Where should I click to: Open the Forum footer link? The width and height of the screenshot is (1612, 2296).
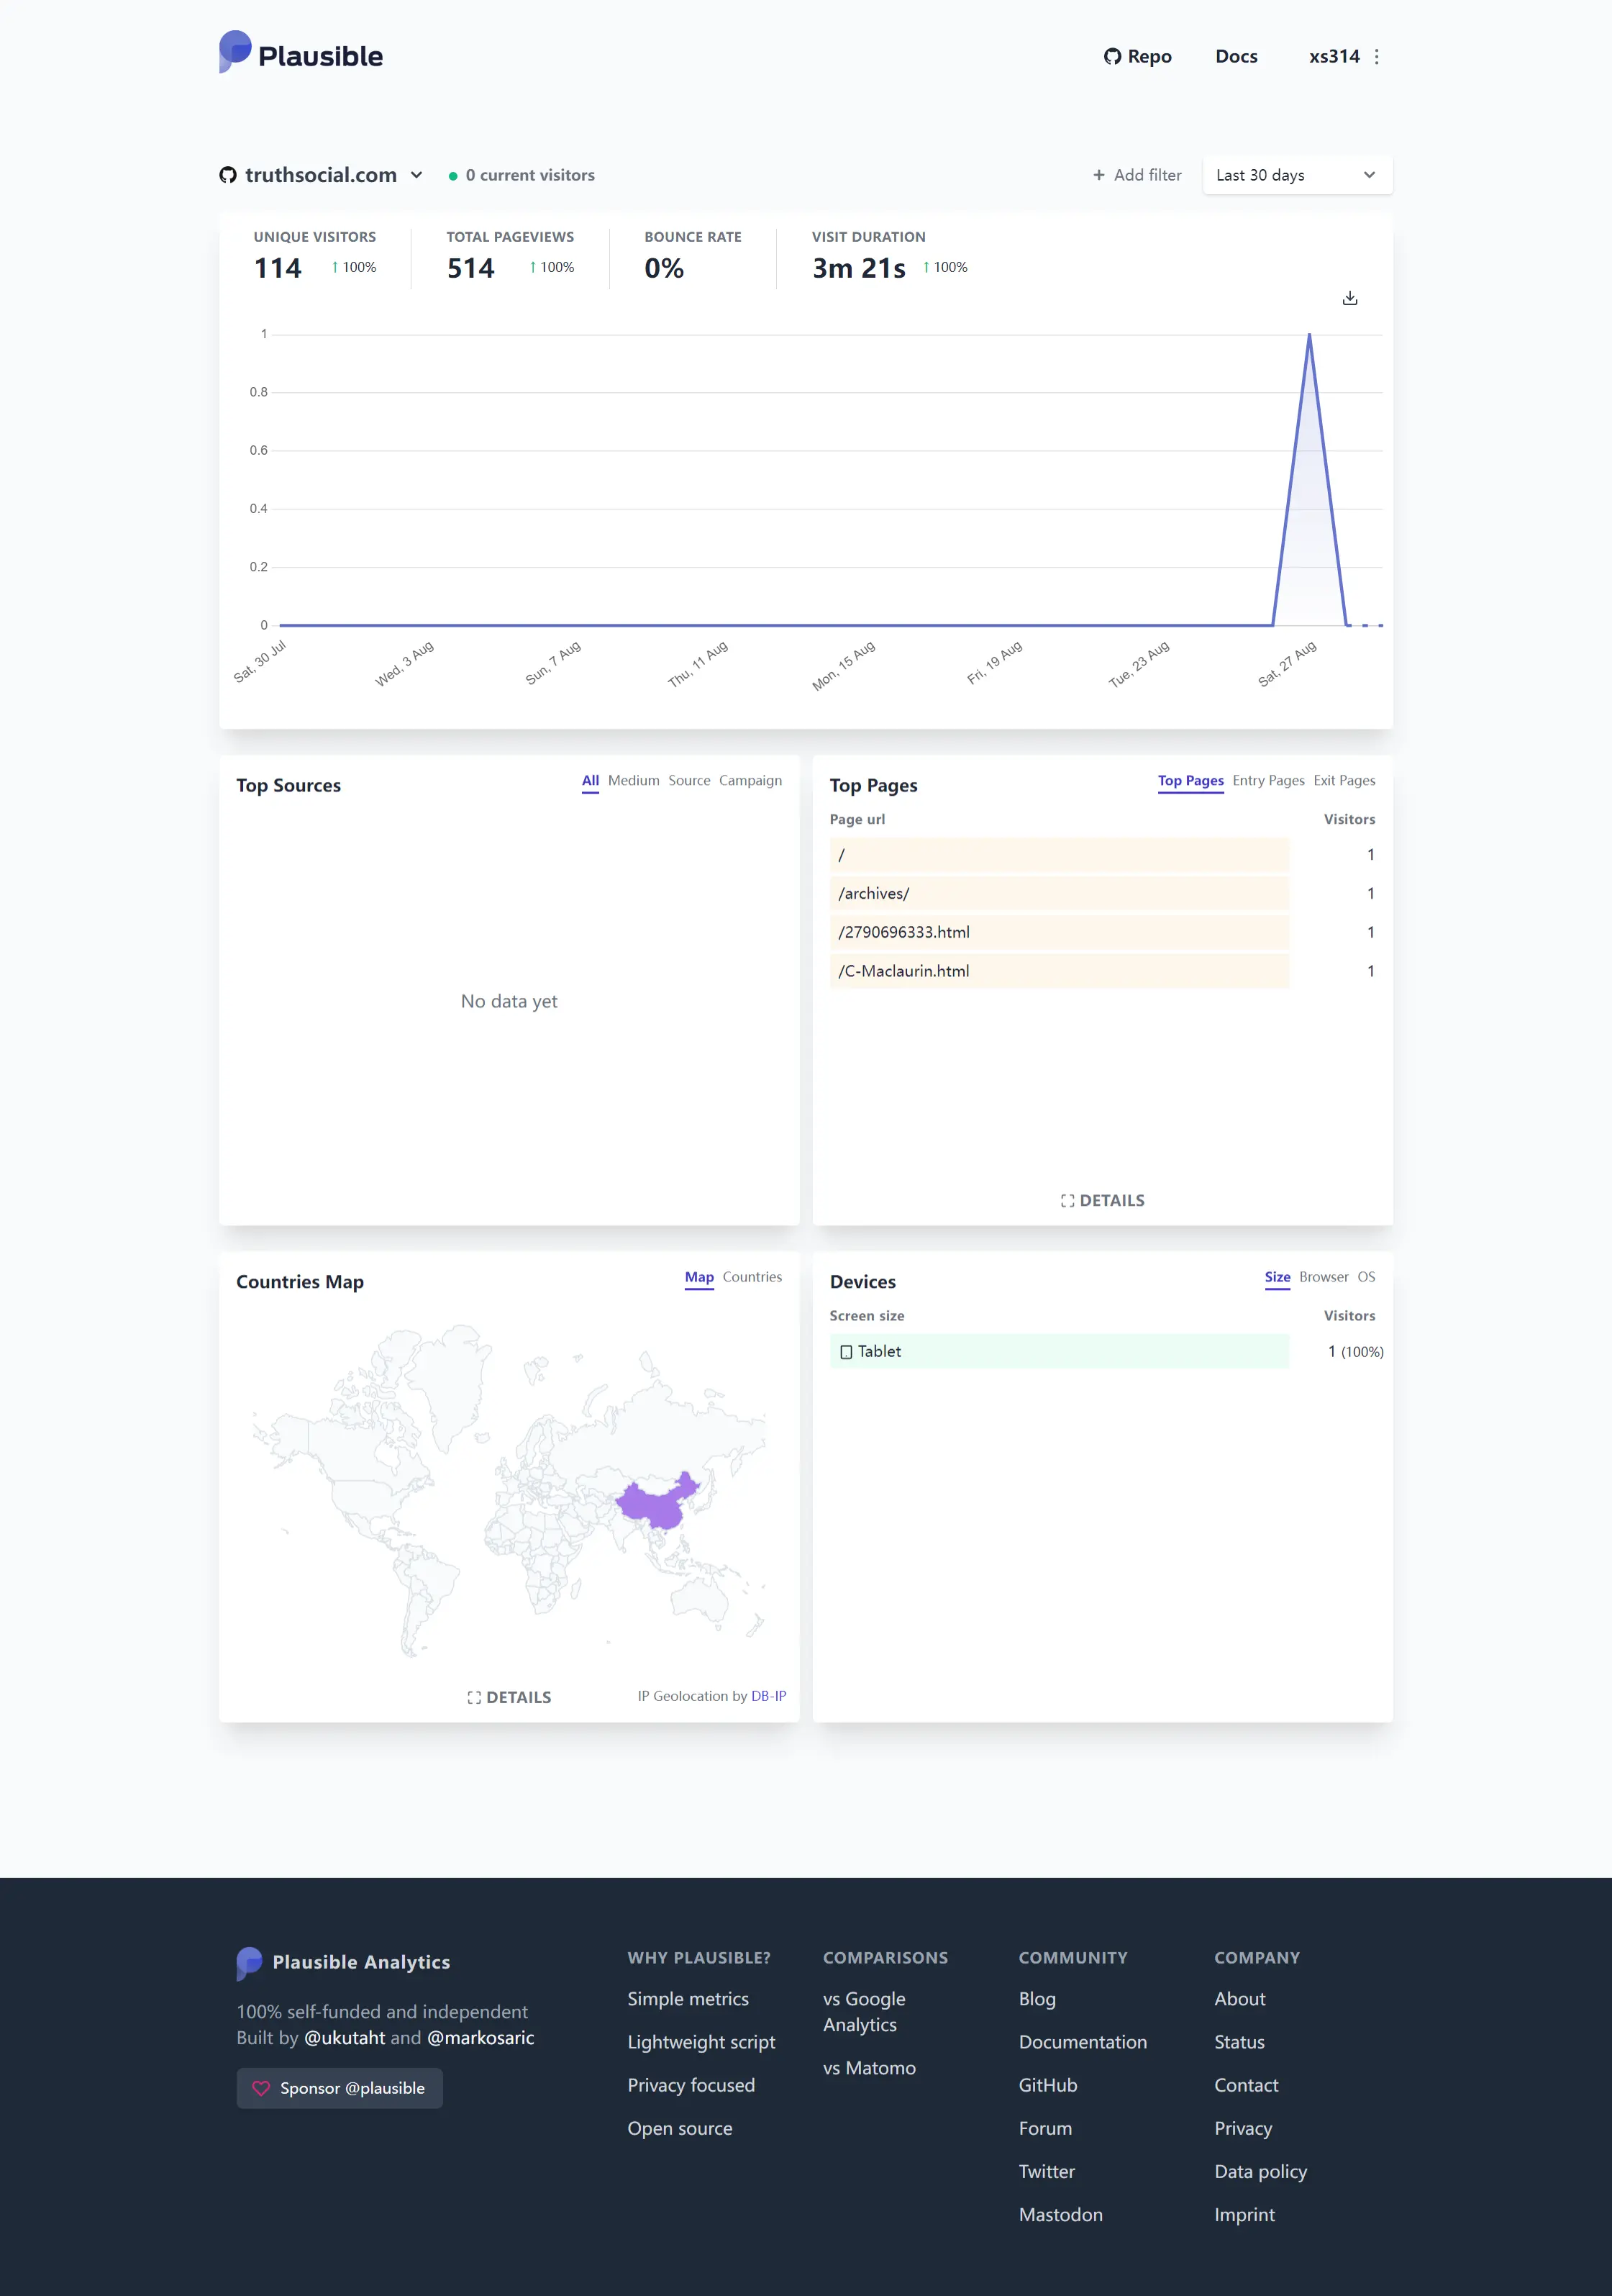1045,2129
